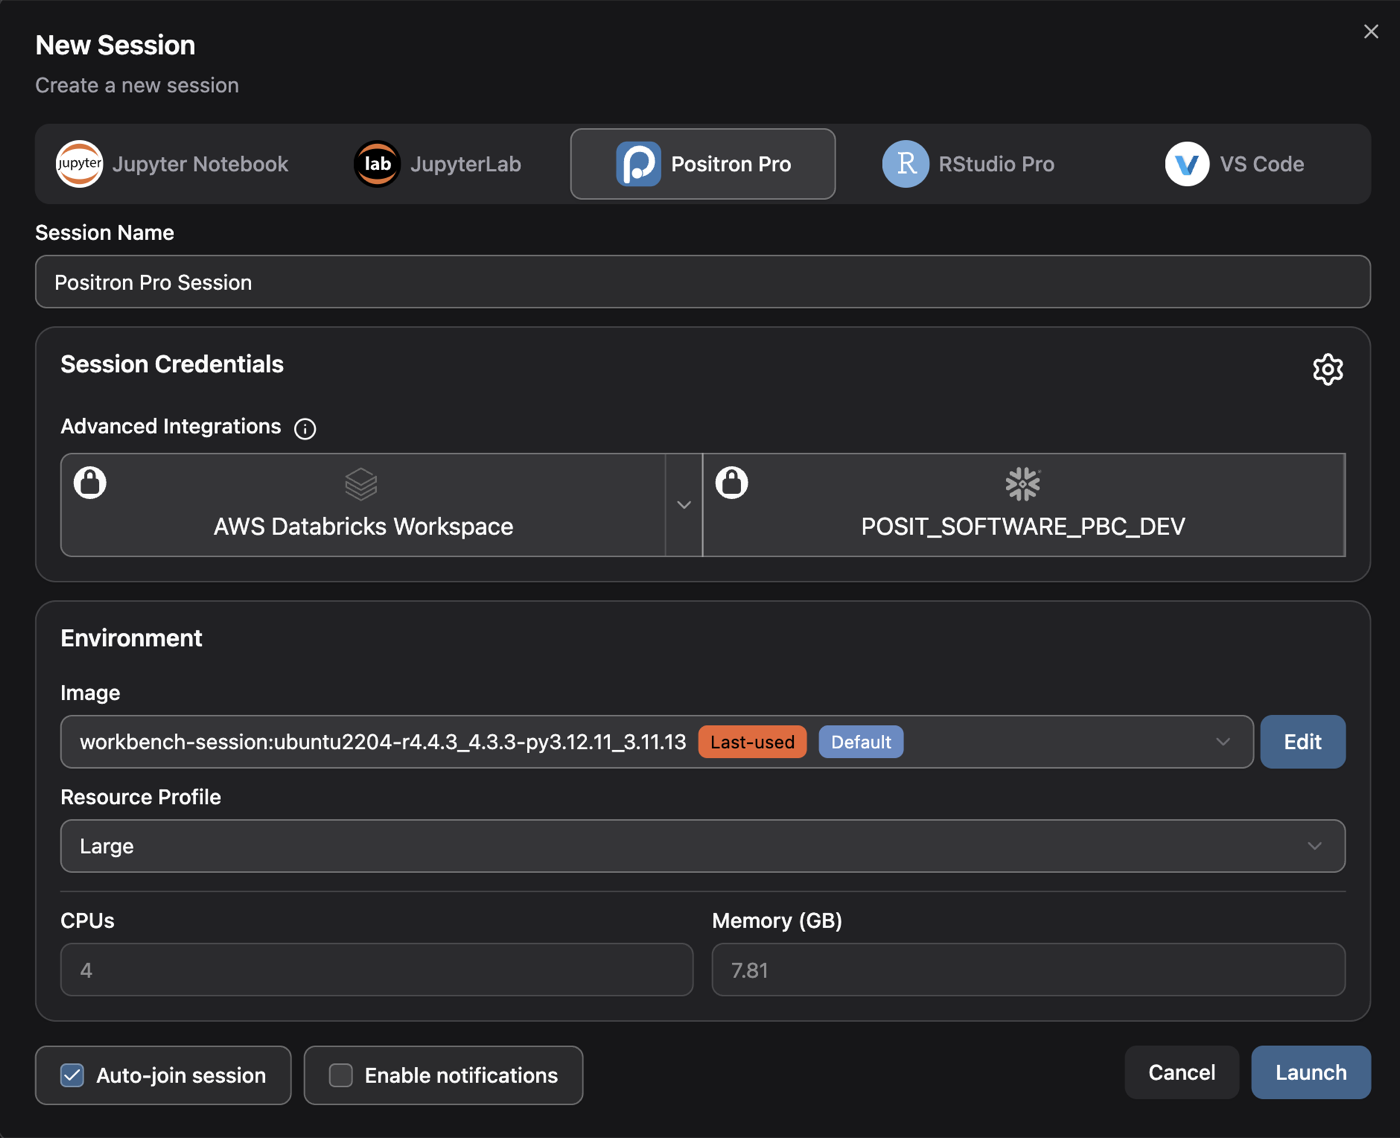Switch to the JupyterLab tab
Image resolution: width=1400 pixels, height=1138 pixels.
(x=438, y=164)
